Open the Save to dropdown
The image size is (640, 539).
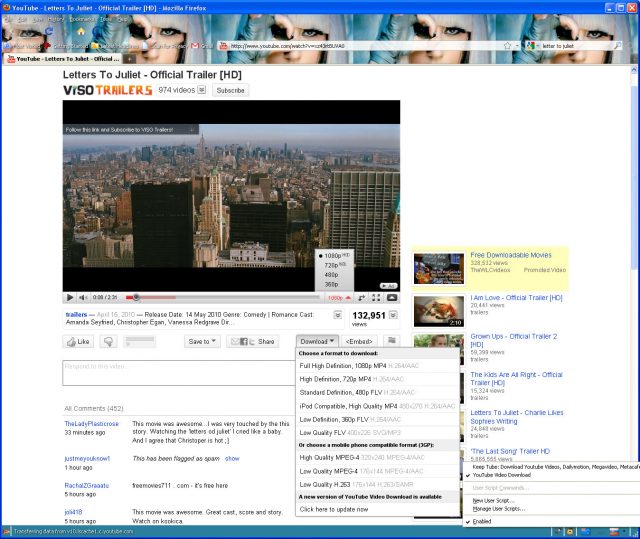point(201,341)
